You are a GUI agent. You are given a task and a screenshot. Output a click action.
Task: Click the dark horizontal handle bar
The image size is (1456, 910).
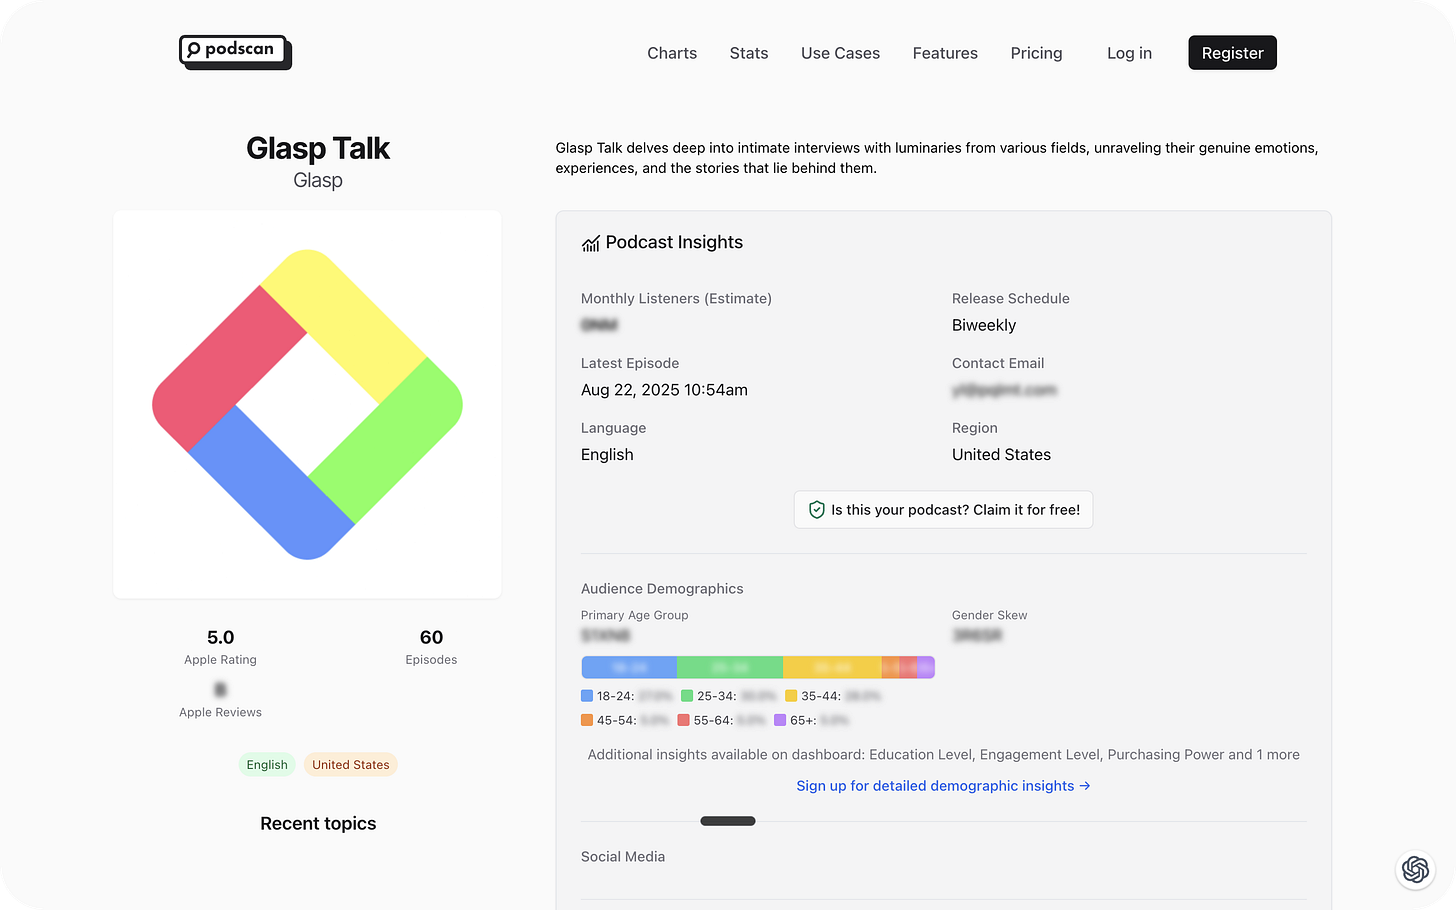click(728, 821)
